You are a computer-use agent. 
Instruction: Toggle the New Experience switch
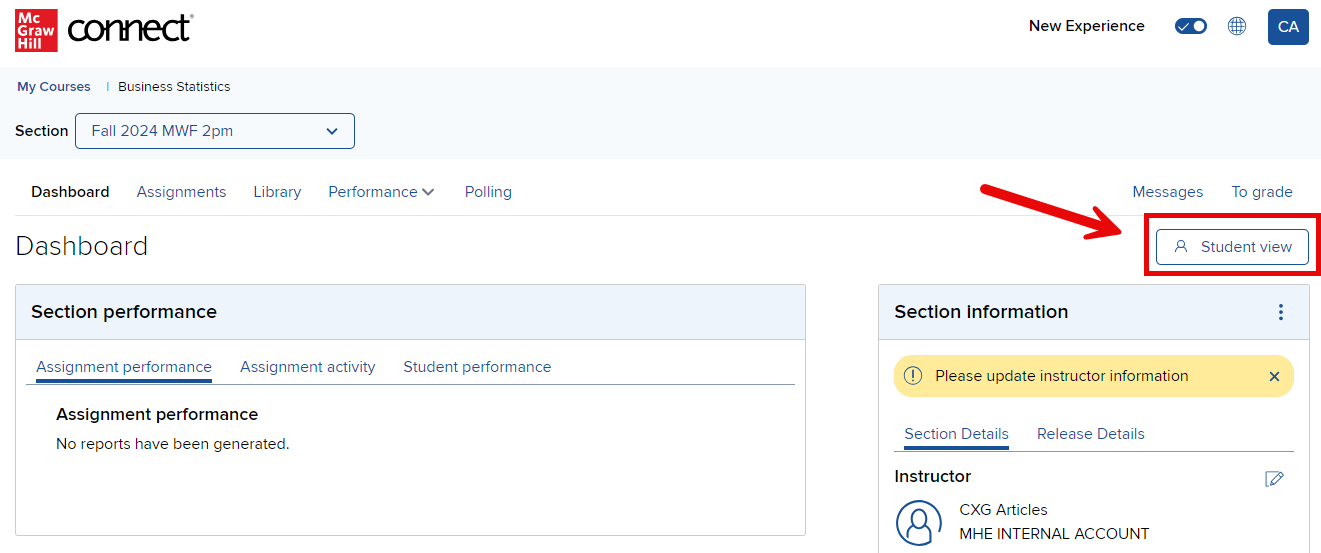1191,27
